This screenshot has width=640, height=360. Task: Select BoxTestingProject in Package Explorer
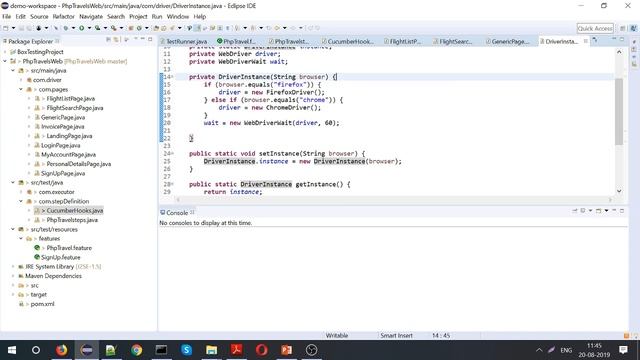click(40, 52)
